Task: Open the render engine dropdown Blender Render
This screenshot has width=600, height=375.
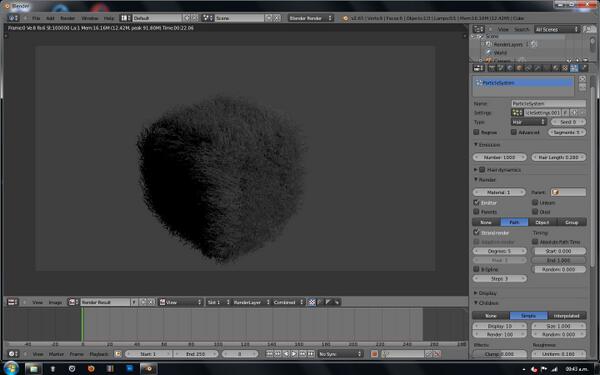Action: click(311, 18)
